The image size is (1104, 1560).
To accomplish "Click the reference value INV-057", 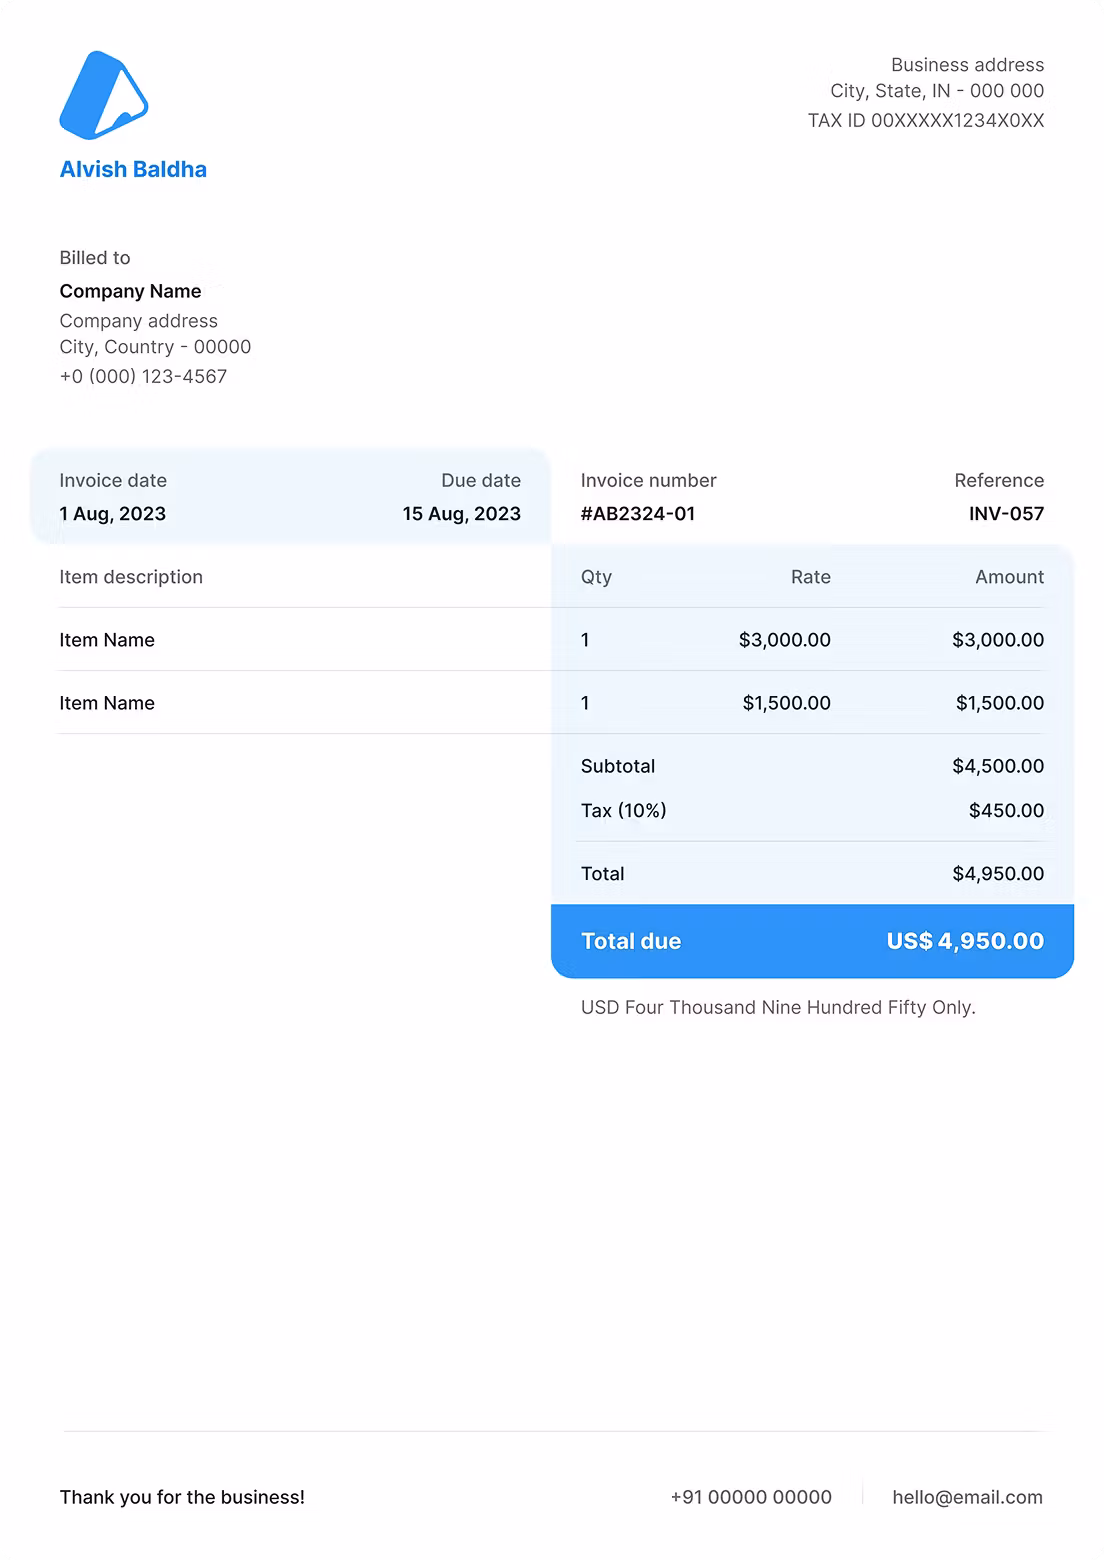I will (x=1006, y=514).
